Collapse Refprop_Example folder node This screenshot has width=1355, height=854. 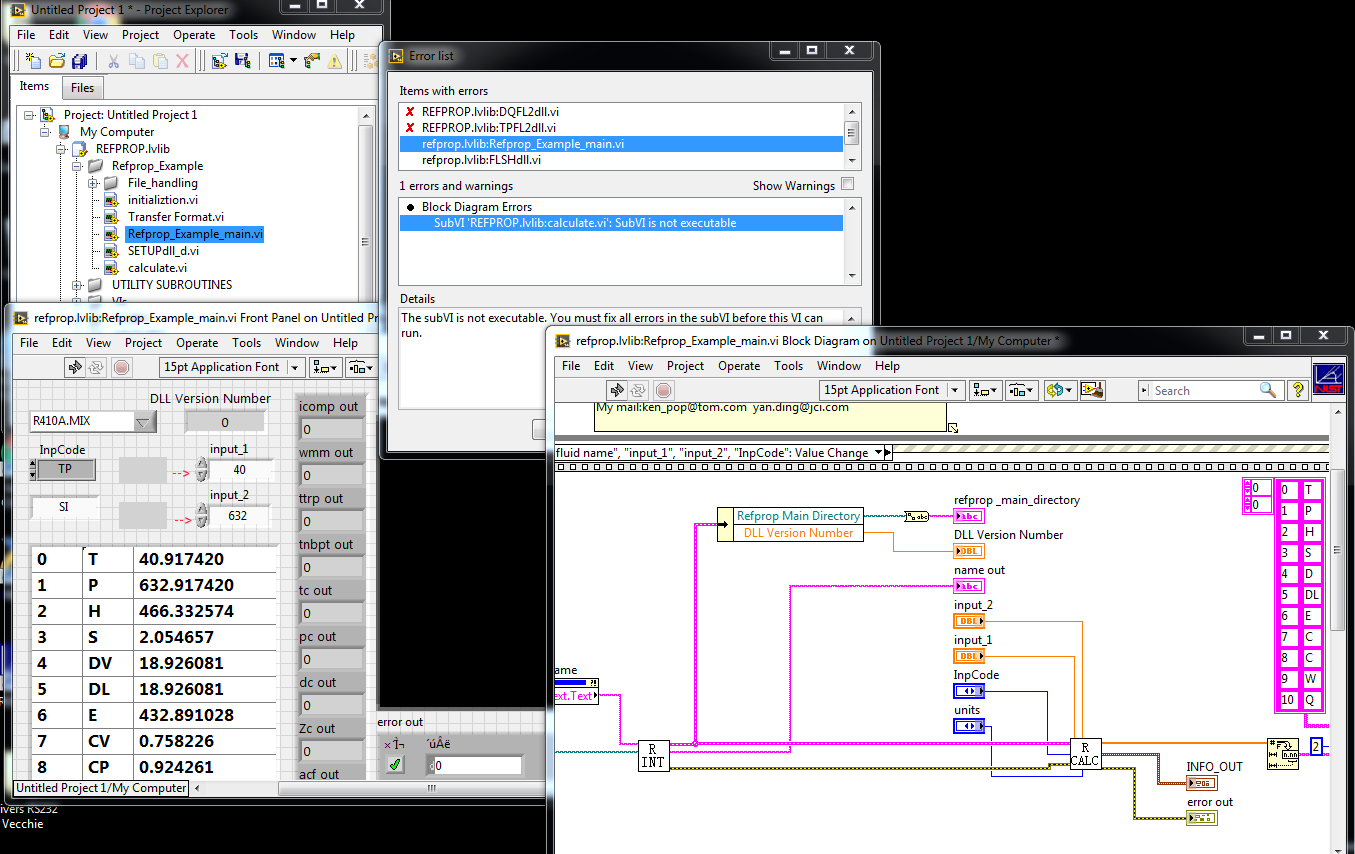[x=77, y=166]
